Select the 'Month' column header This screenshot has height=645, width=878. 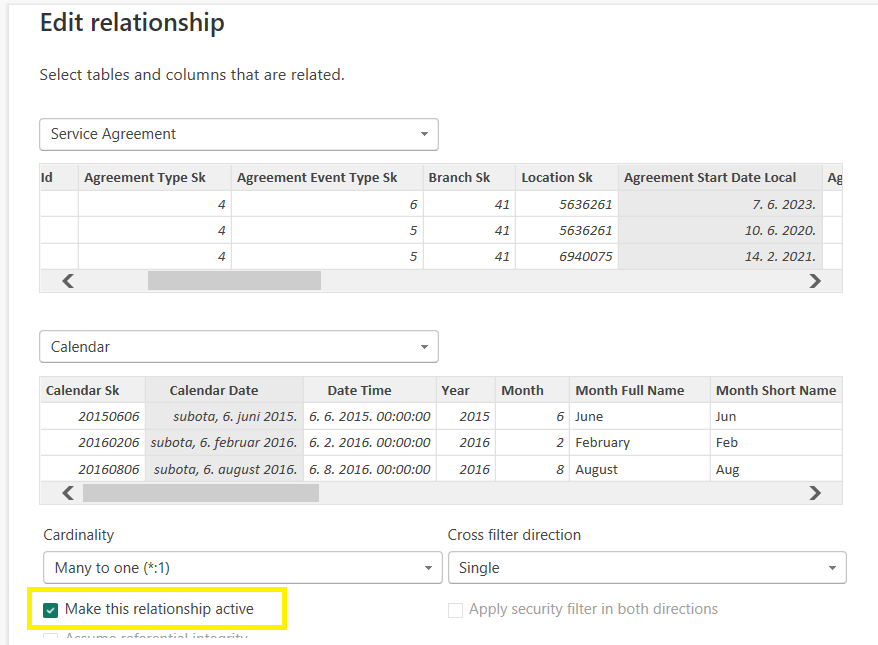[x=532, y=390]
